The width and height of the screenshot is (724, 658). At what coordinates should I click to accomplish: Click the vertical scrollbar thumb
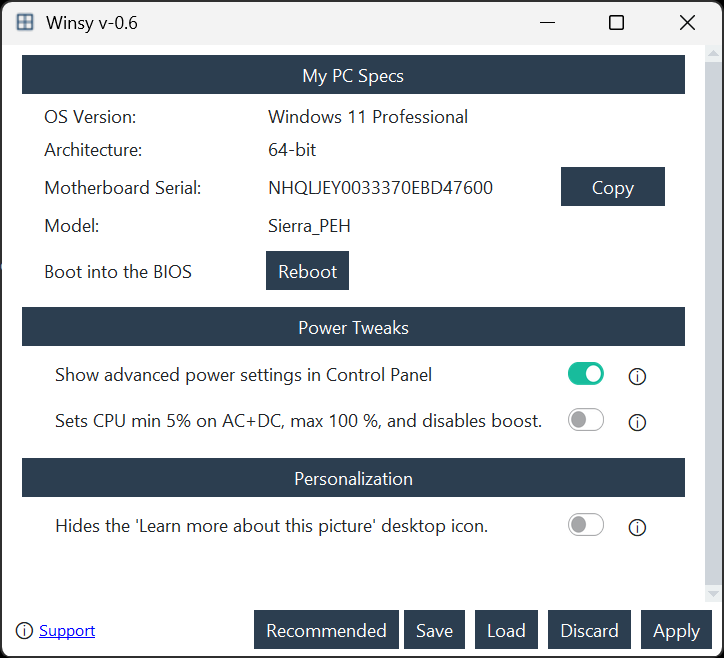tap(713, 323)
